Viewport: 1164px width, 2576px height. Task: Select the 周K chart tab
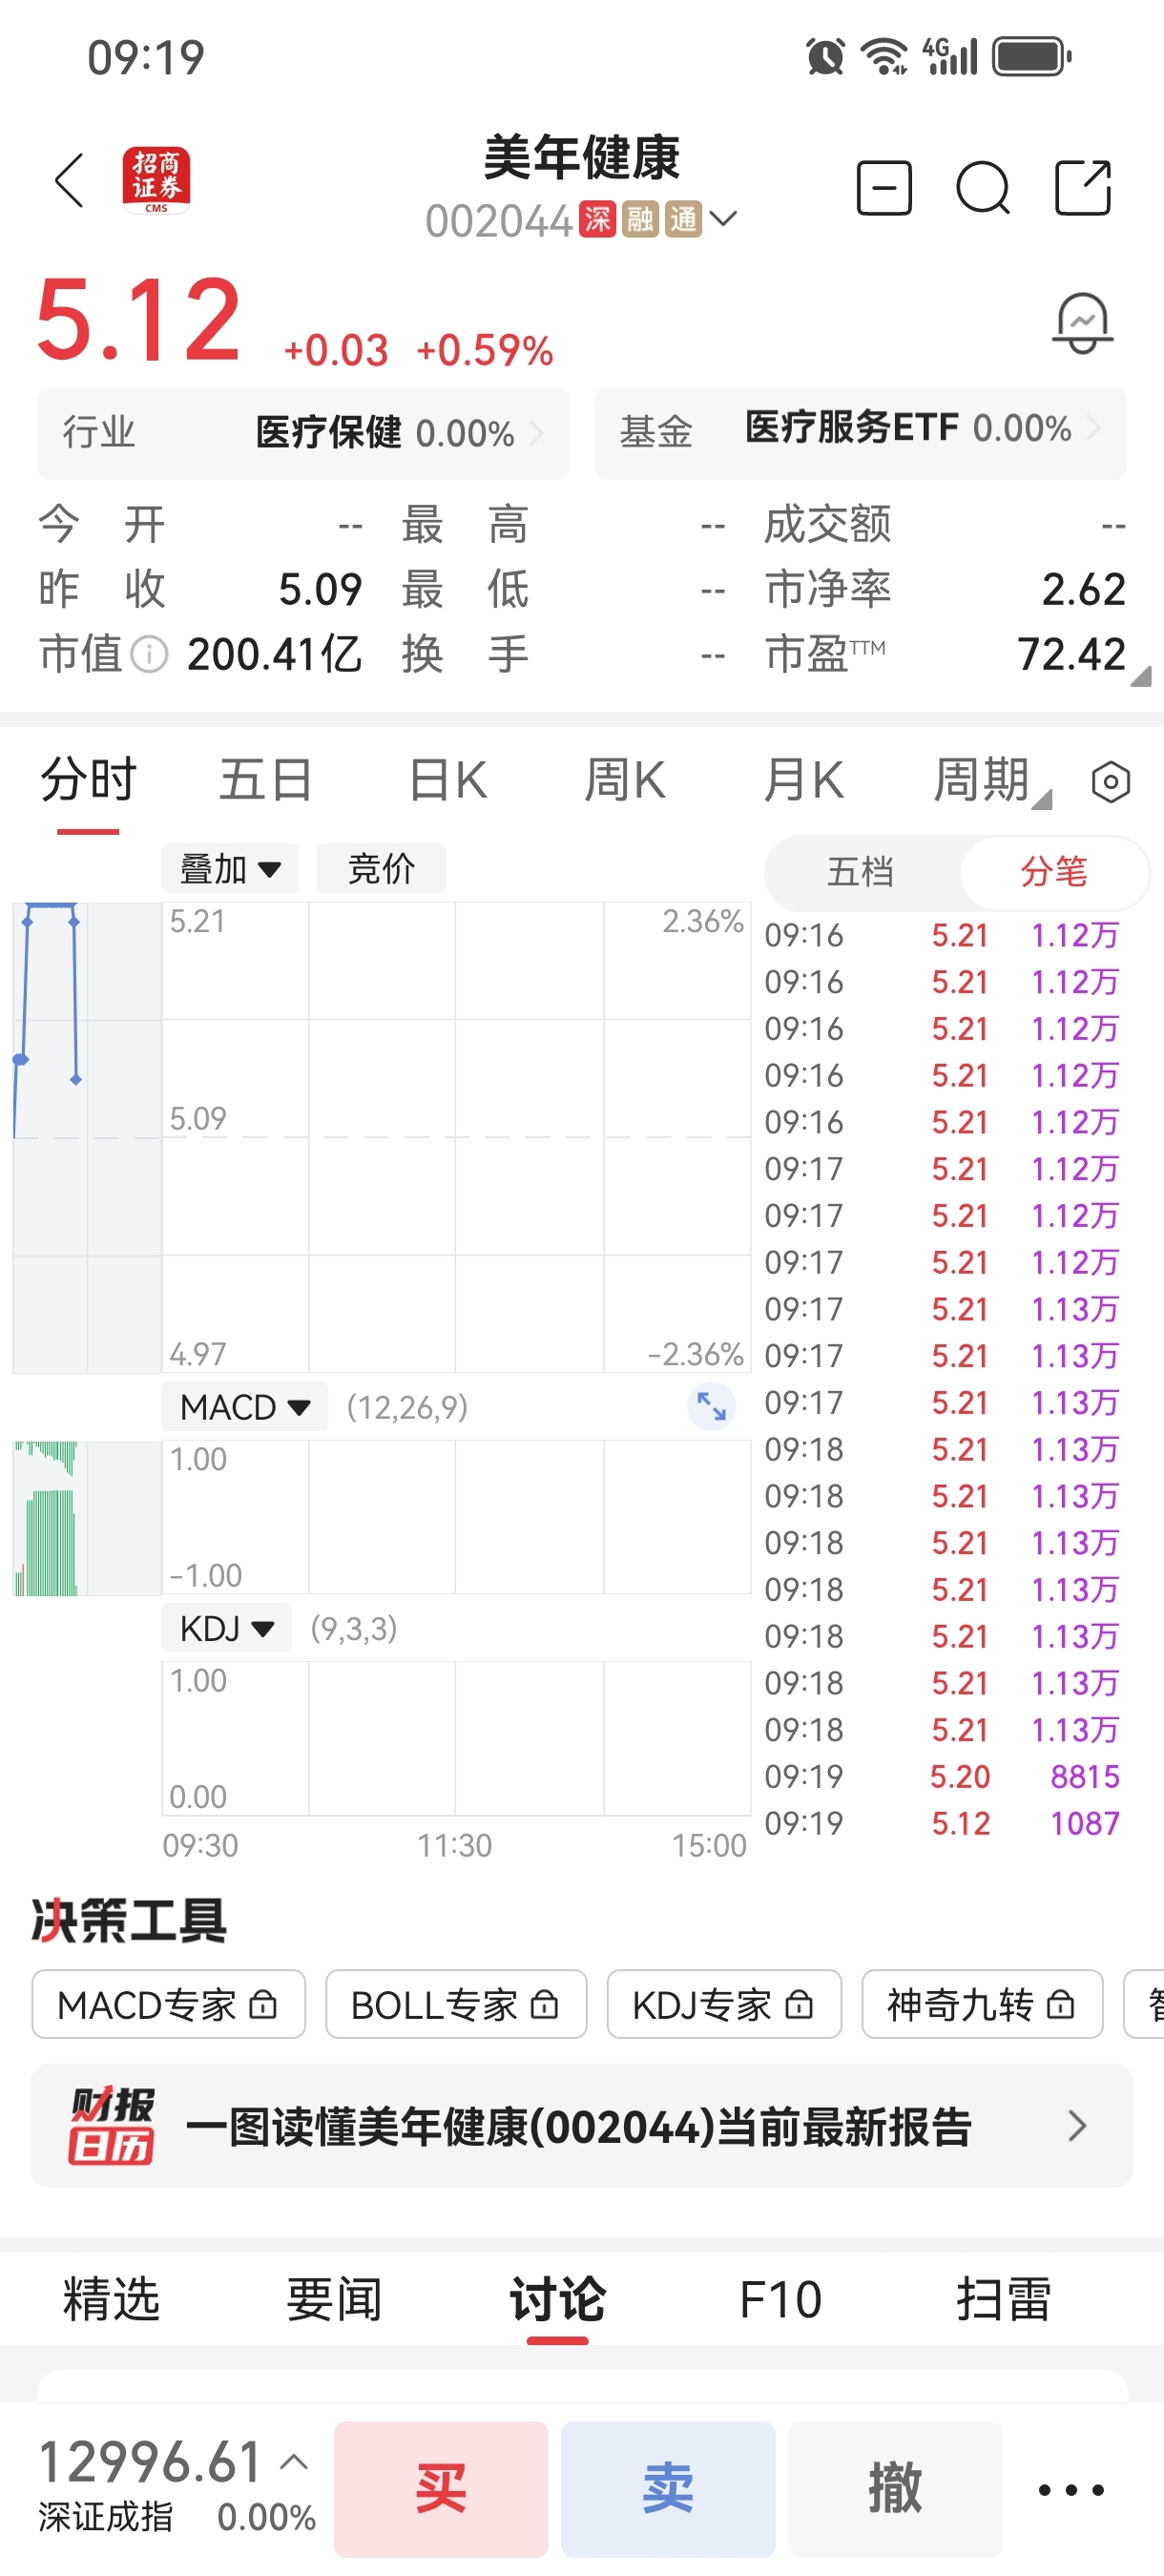tap(625, 780)
